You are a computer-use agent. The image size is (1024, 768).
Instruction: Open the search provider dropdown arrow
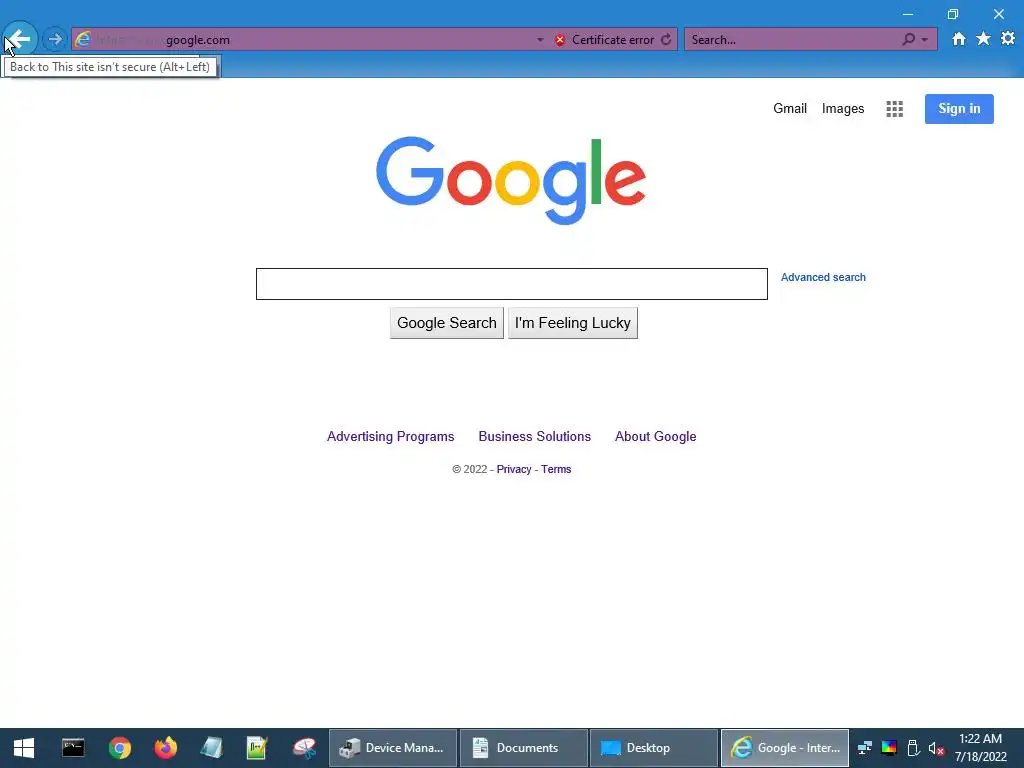coord(925,40)
